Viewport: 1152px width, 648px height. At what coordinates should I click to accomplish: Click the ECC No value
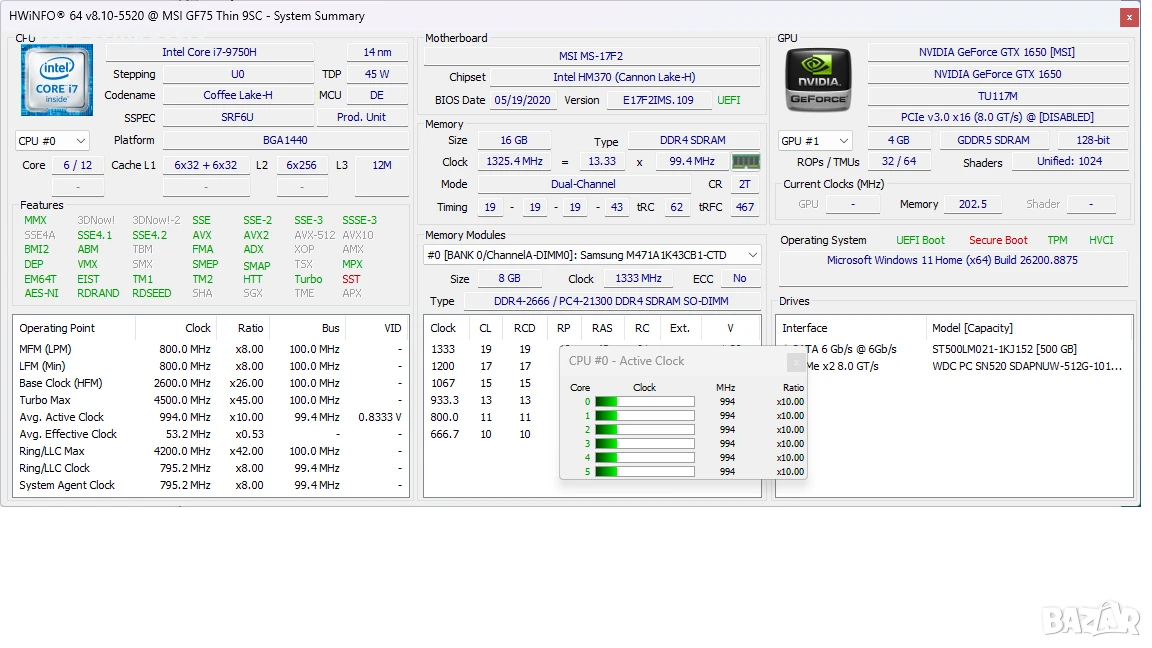coord(740,278)
